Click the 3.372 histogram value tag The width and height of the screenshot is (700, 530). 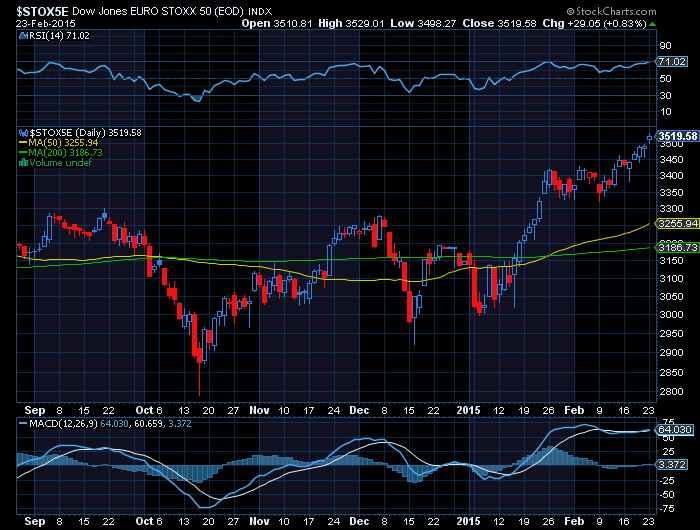(671, 464)
